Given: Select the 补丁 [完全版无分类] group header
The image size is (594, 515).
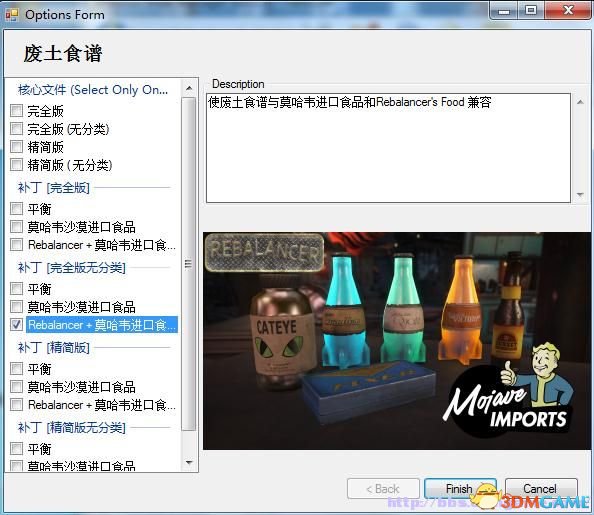Looking at the screenshot, I should pyautogui.click(x=72, y=268).
